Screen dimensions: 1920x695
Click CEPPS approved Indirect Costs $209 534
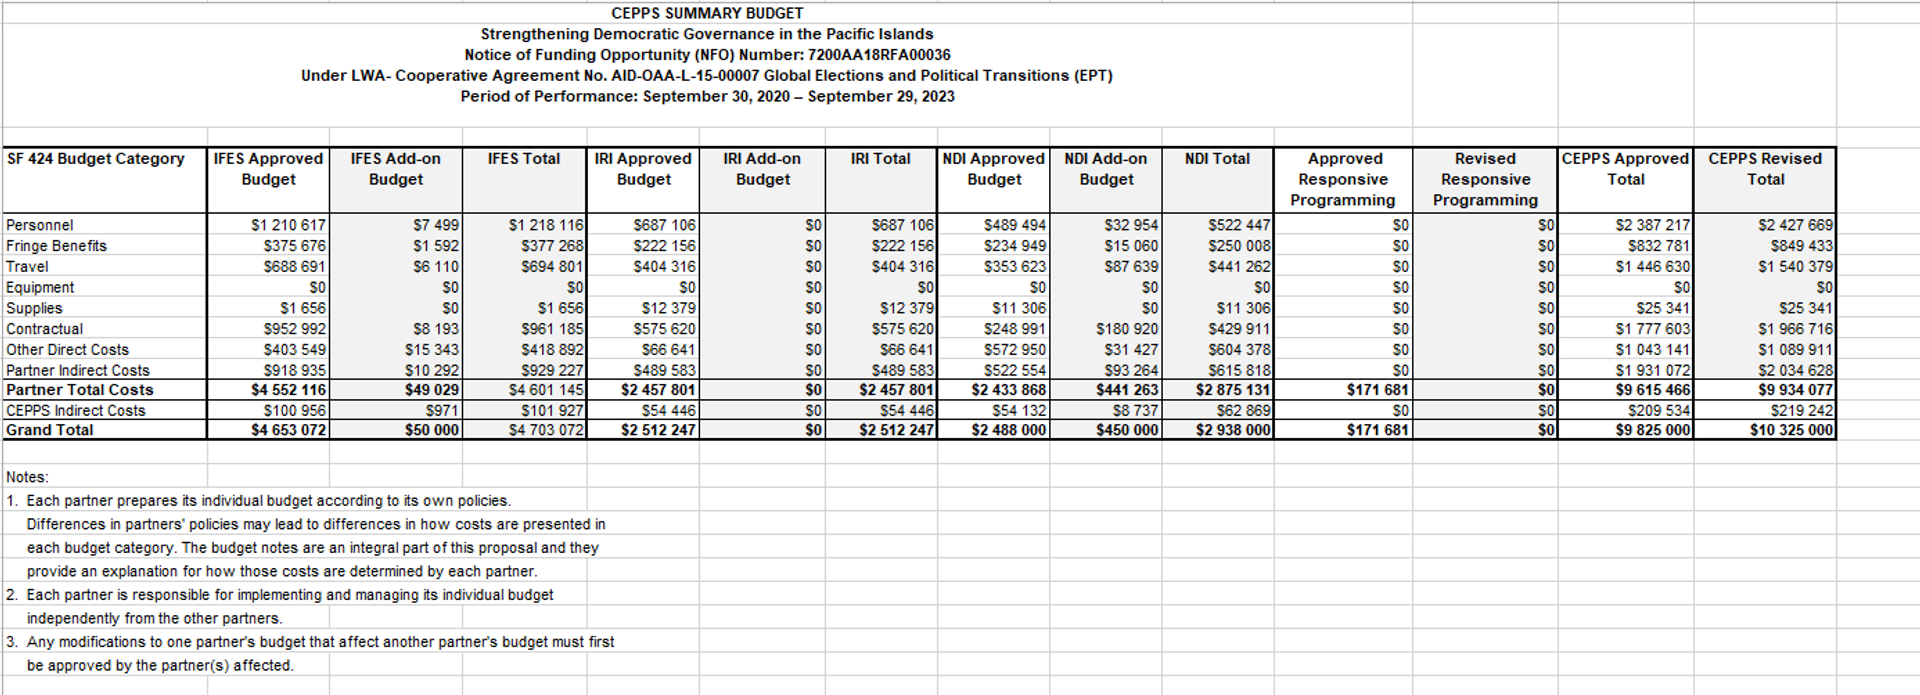click(1659, 410)
